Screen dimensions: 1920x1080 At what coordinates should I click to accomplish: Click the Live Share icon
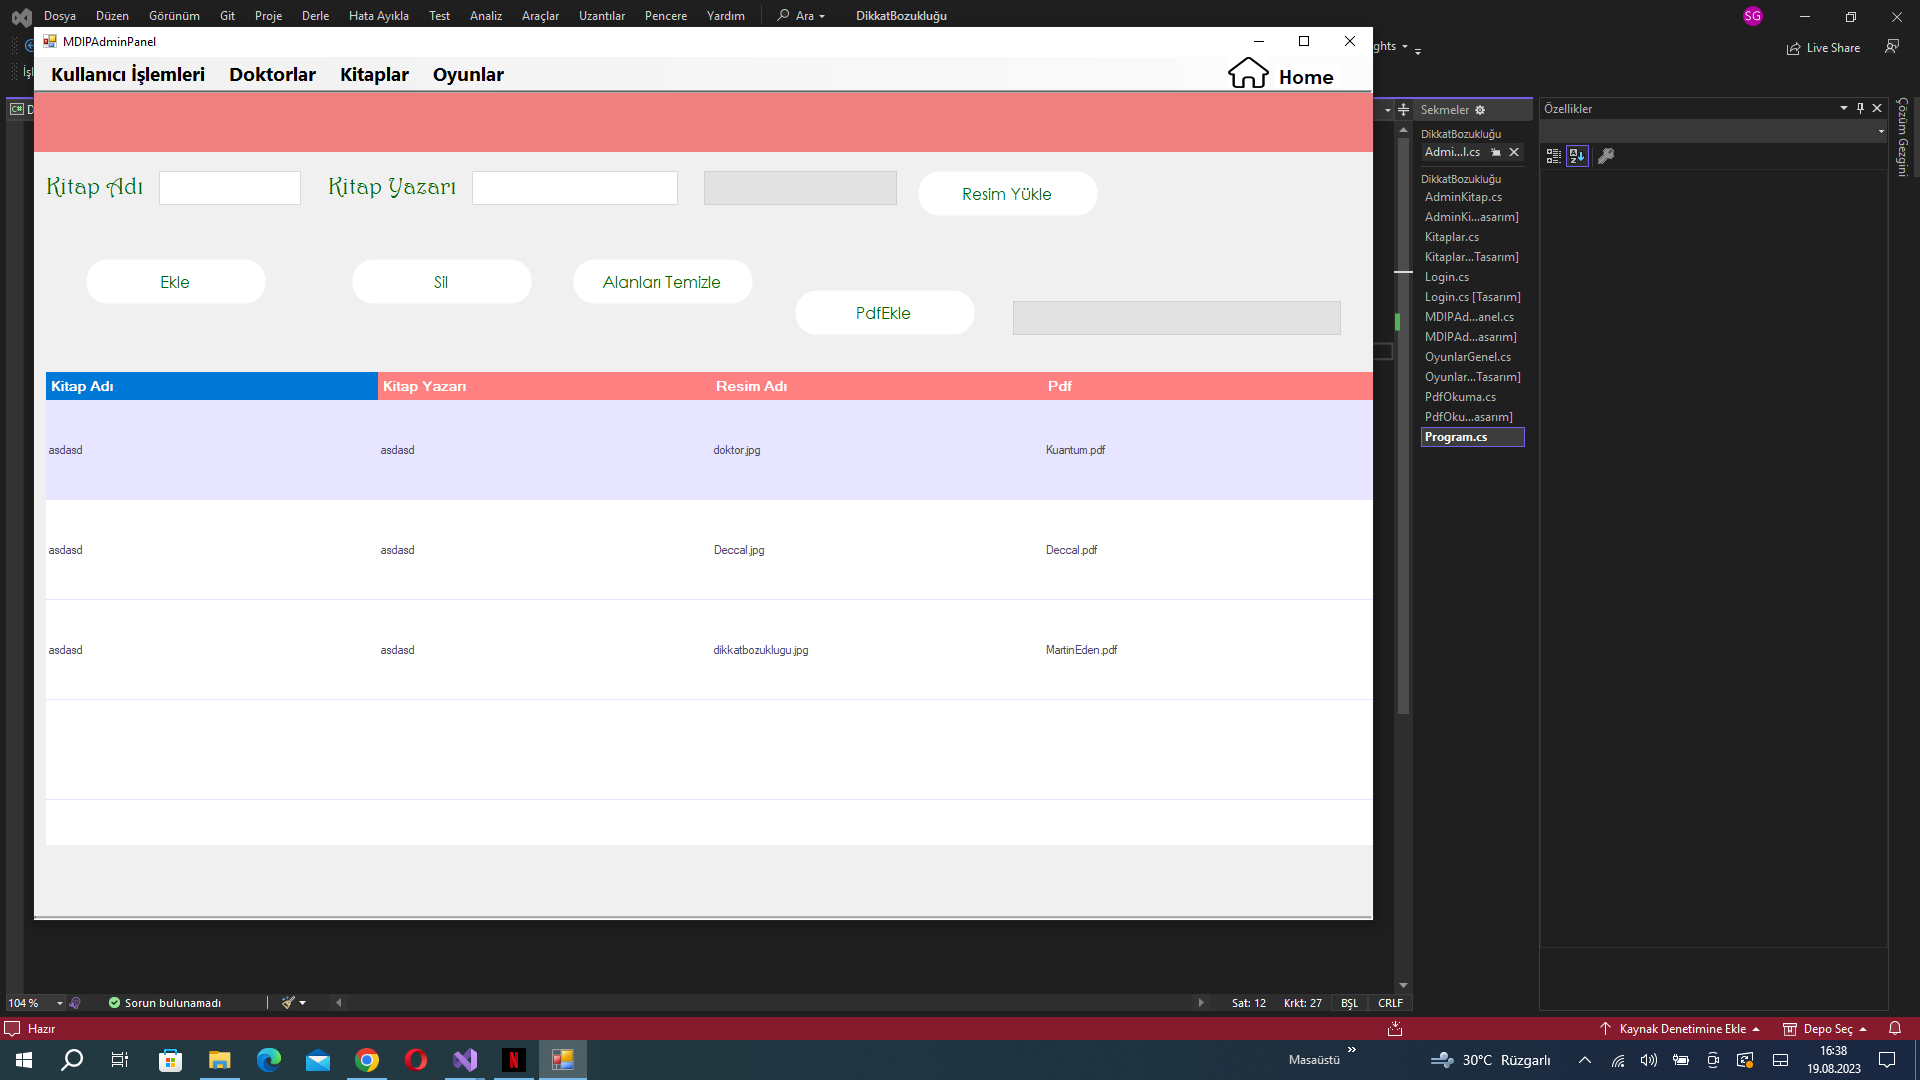(1794, 48)
